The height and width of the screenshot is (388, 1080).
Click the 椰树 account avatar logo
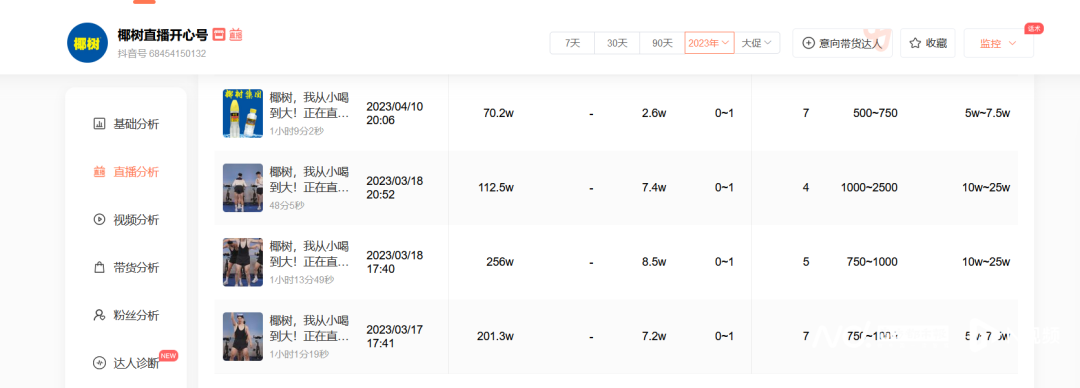click(x=87, y=43)
